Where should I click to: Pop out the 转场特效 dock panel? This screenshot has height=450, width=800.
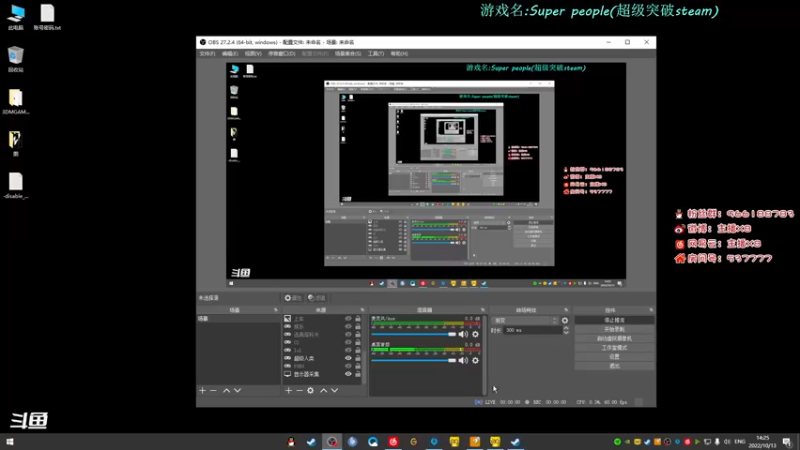pyautogui.click(x=566, y=310)
